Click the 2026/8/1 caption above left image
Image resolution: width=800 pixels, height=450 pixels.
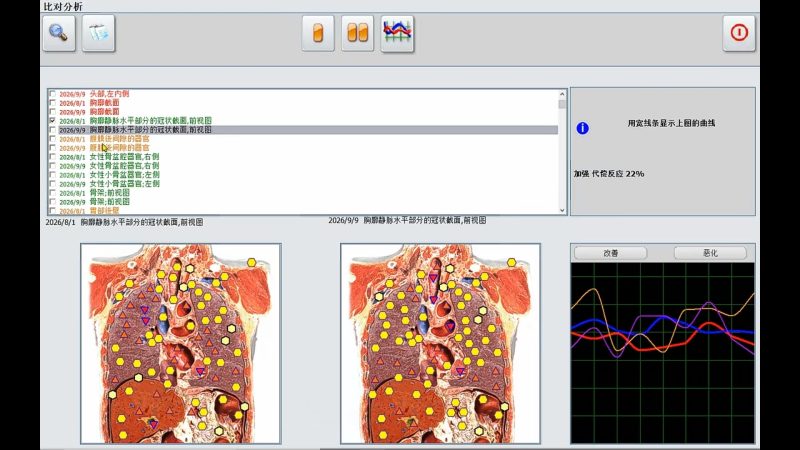click(x=124, y=222)
